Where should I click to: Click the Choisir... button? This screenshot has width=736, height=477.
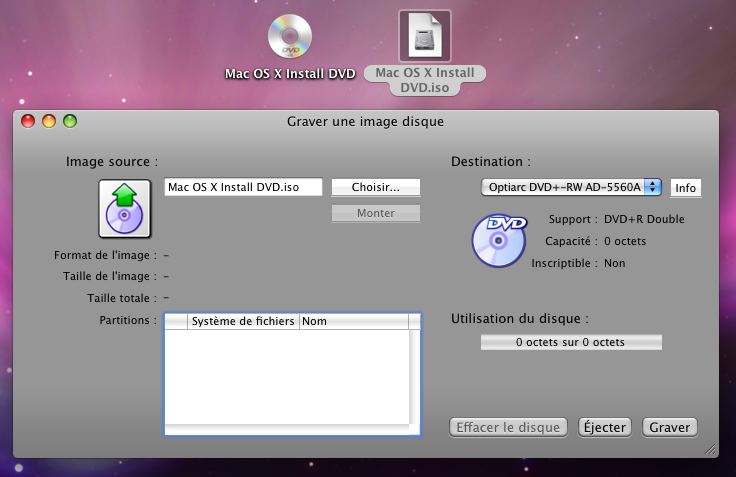coord(376,187)
